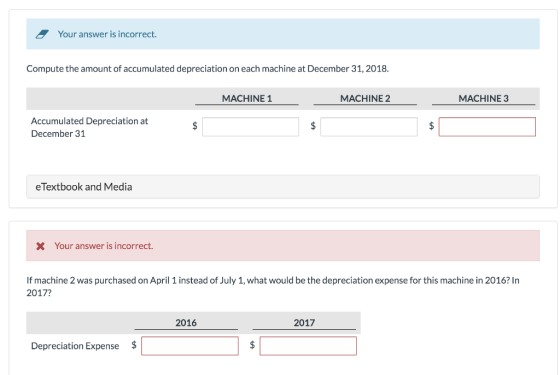This screenshot has height=375, width=560.
Task: Click the Machine 1 accumulated depreciation field
Action: [250, 127]
